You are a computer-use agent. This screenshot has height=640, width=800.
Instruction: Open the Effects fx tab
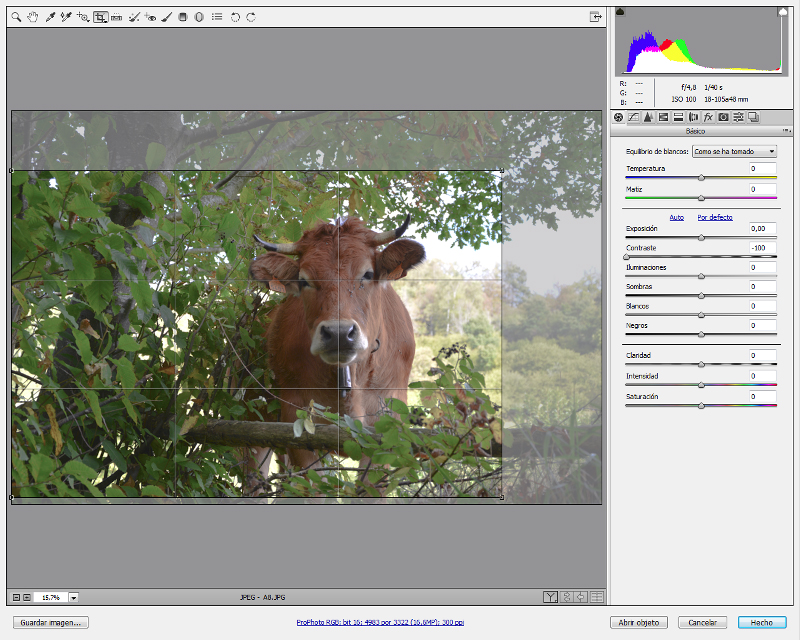pyautogui.click(x=708, y=117)
